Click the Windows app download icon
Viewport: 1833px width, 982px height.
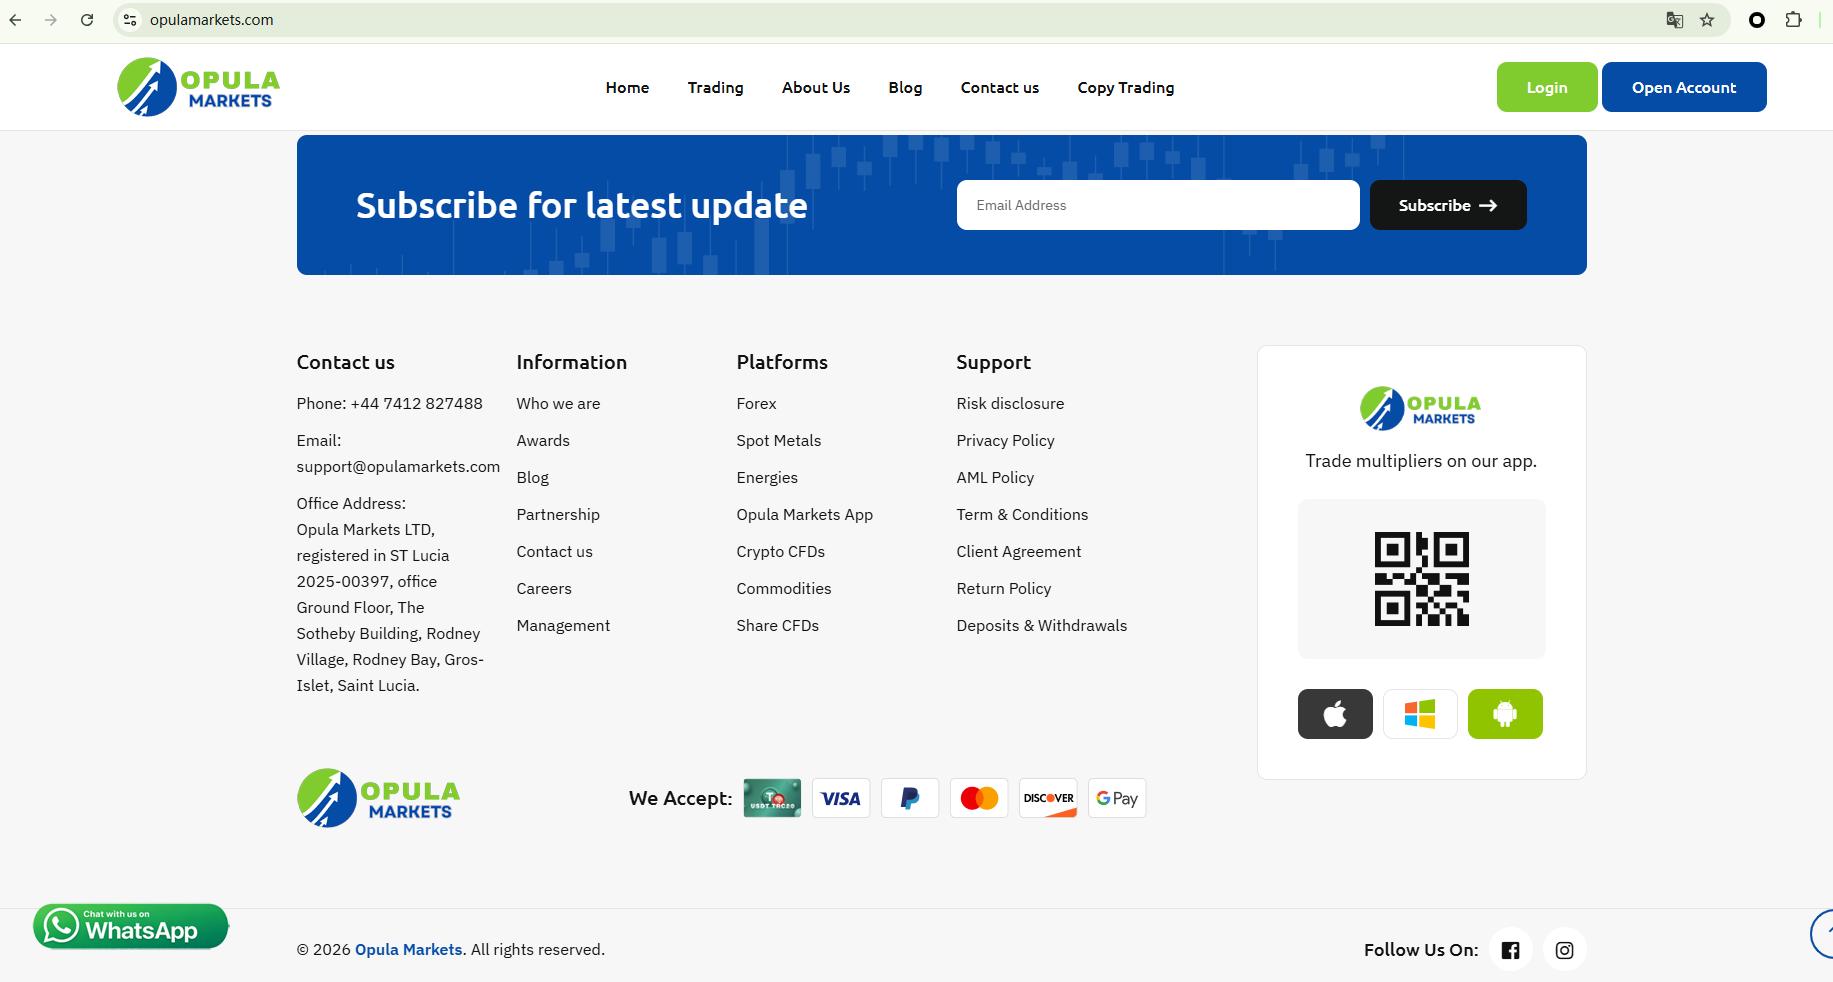click(1420, 714)
